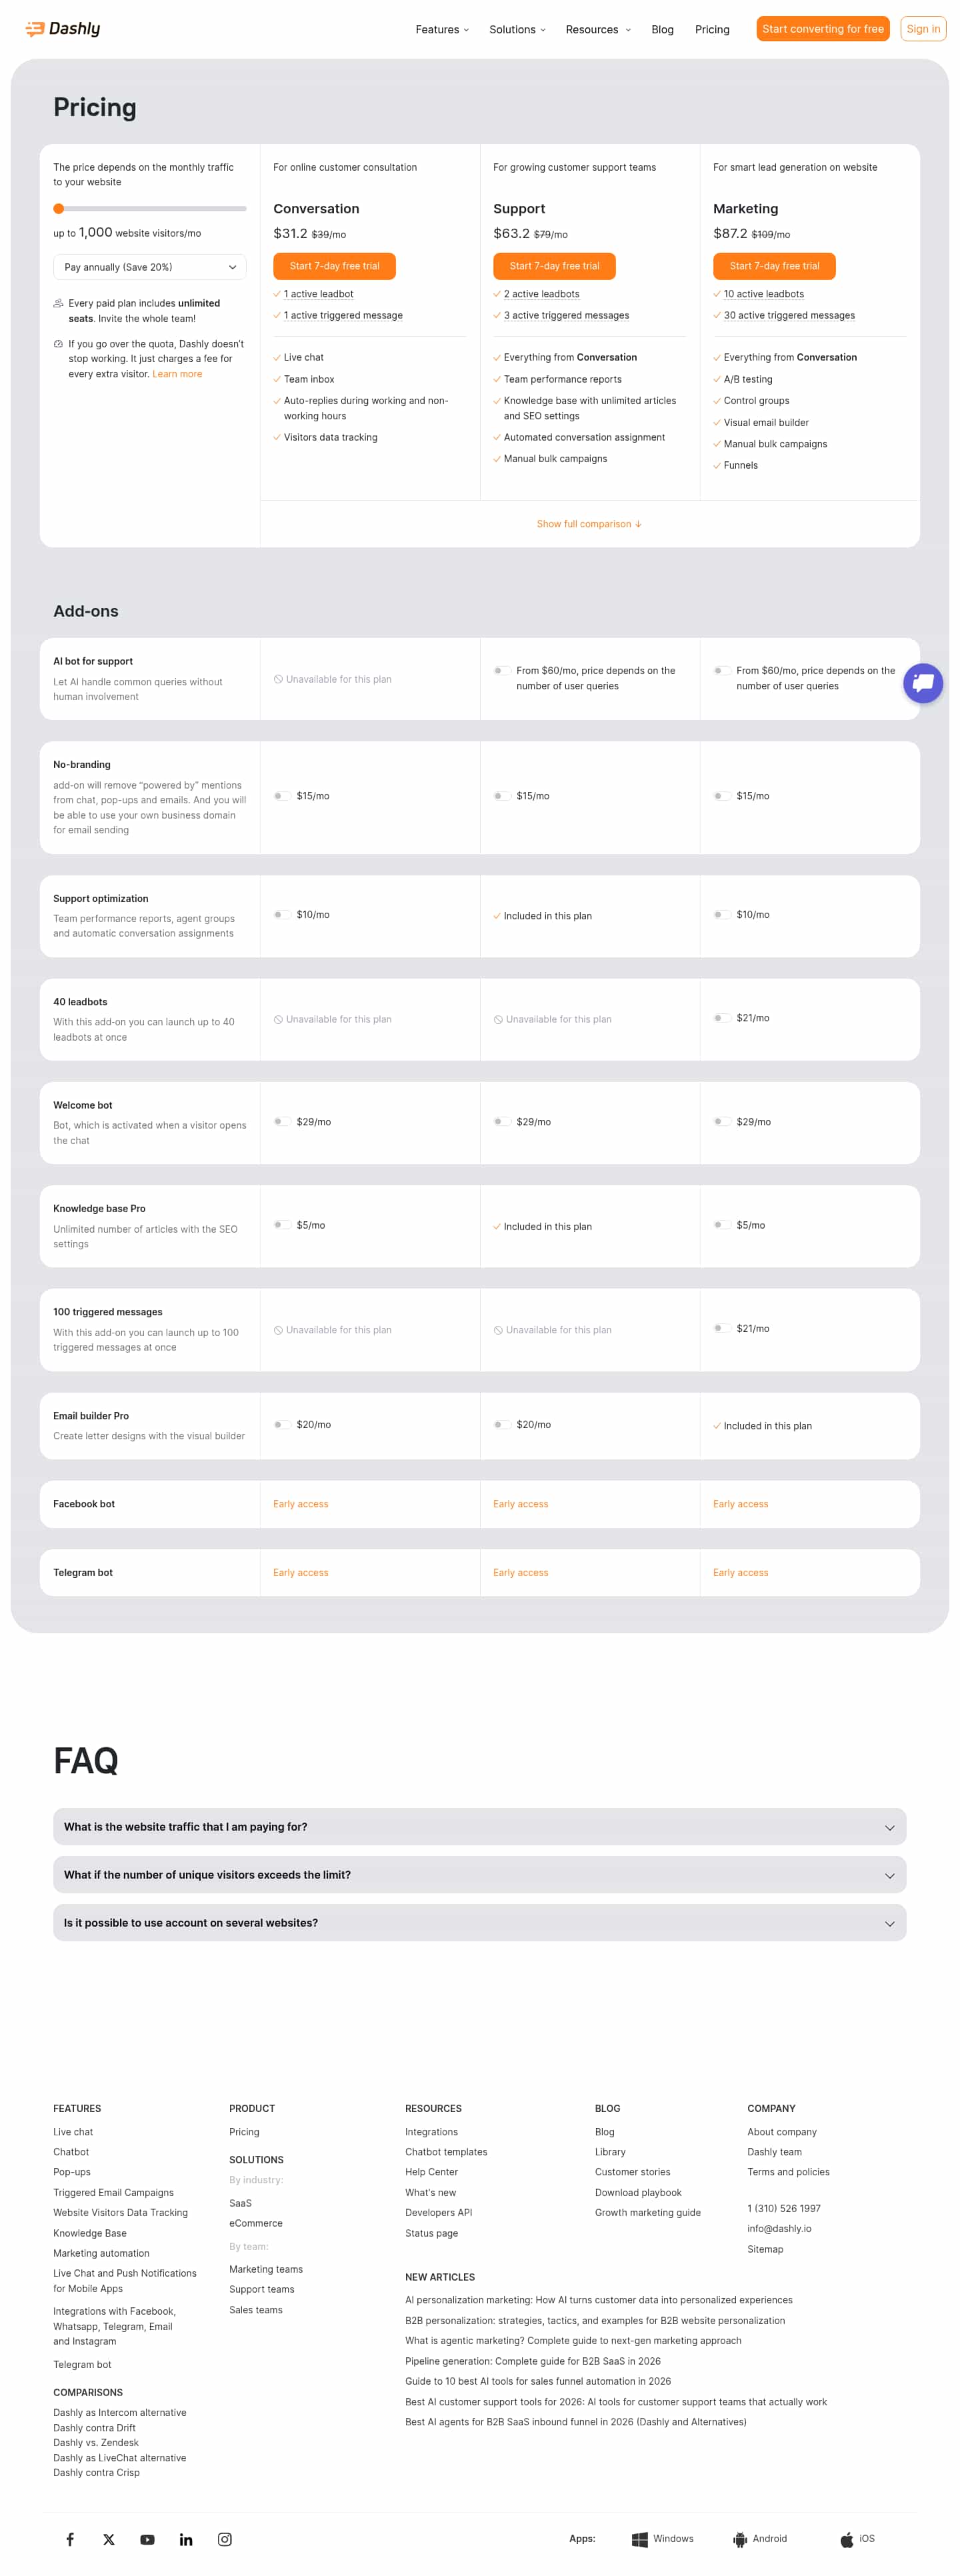Open Dashly's YouTube channel icon
Image resolution: width=960 pixels, height=2576 pixels.
pos(147,2539)
